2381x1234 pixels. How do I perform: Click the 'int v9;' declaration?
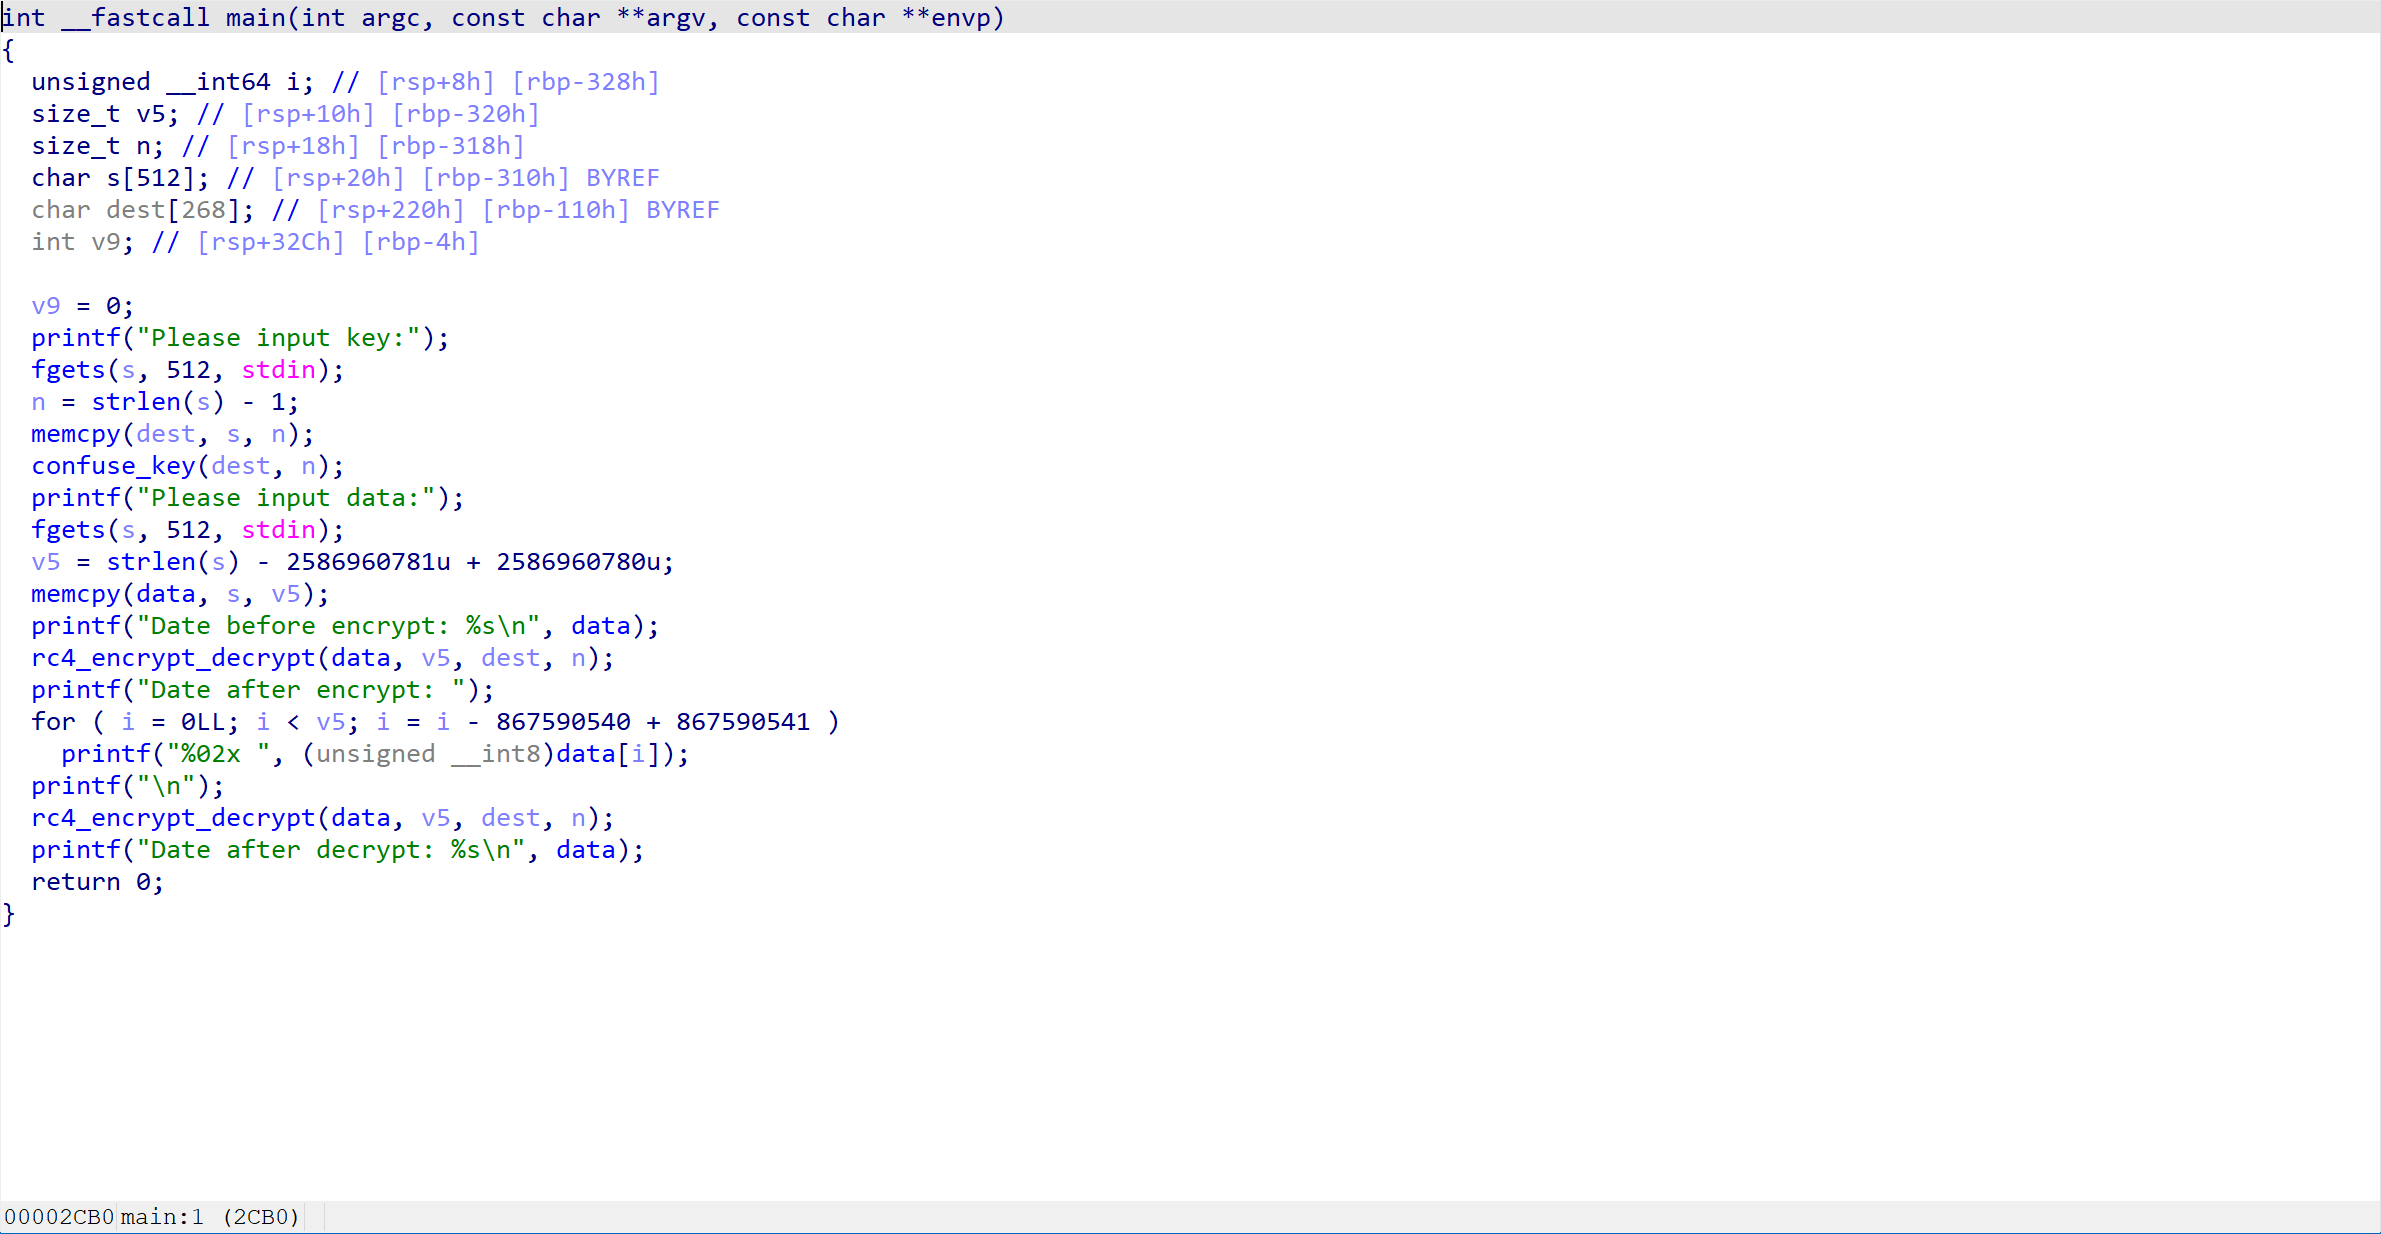click(x=83, y=242)
